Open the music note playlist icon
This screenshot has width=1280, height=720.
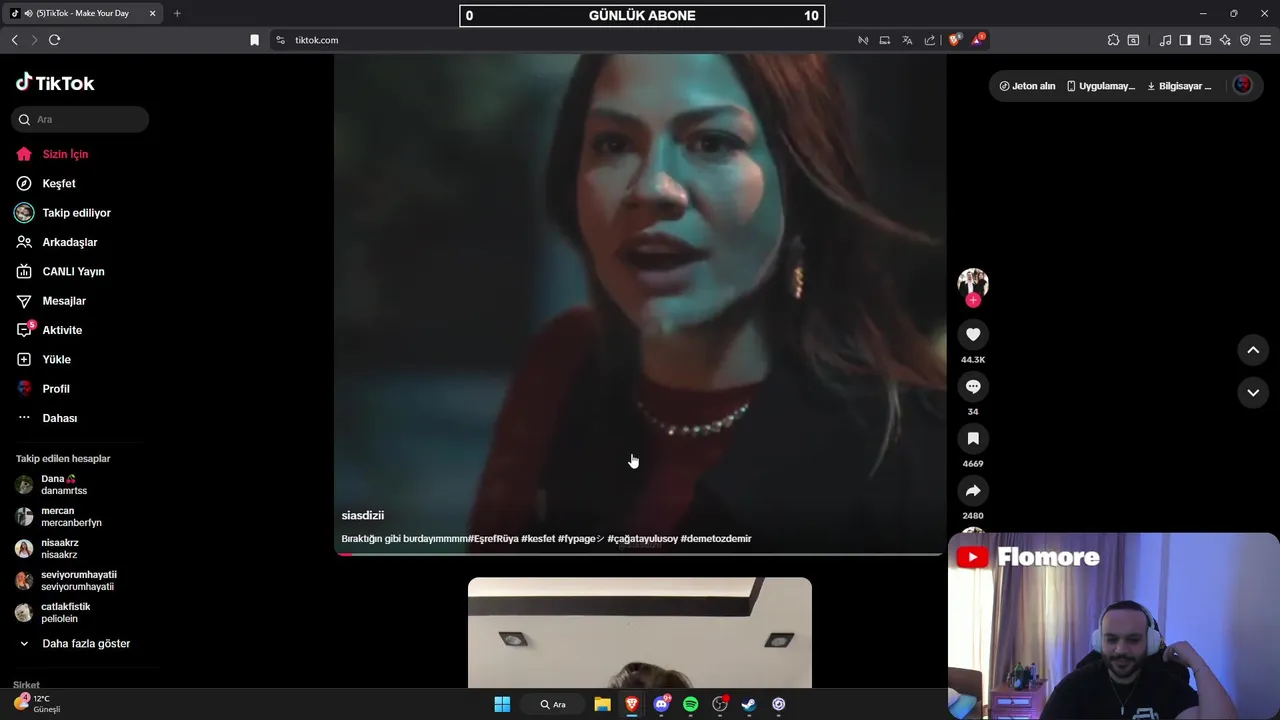(1165, 40)
